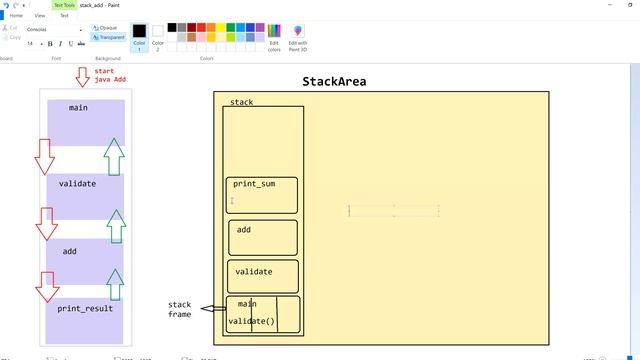
Task: Toggle Underline text formatting
Action: 71,44
